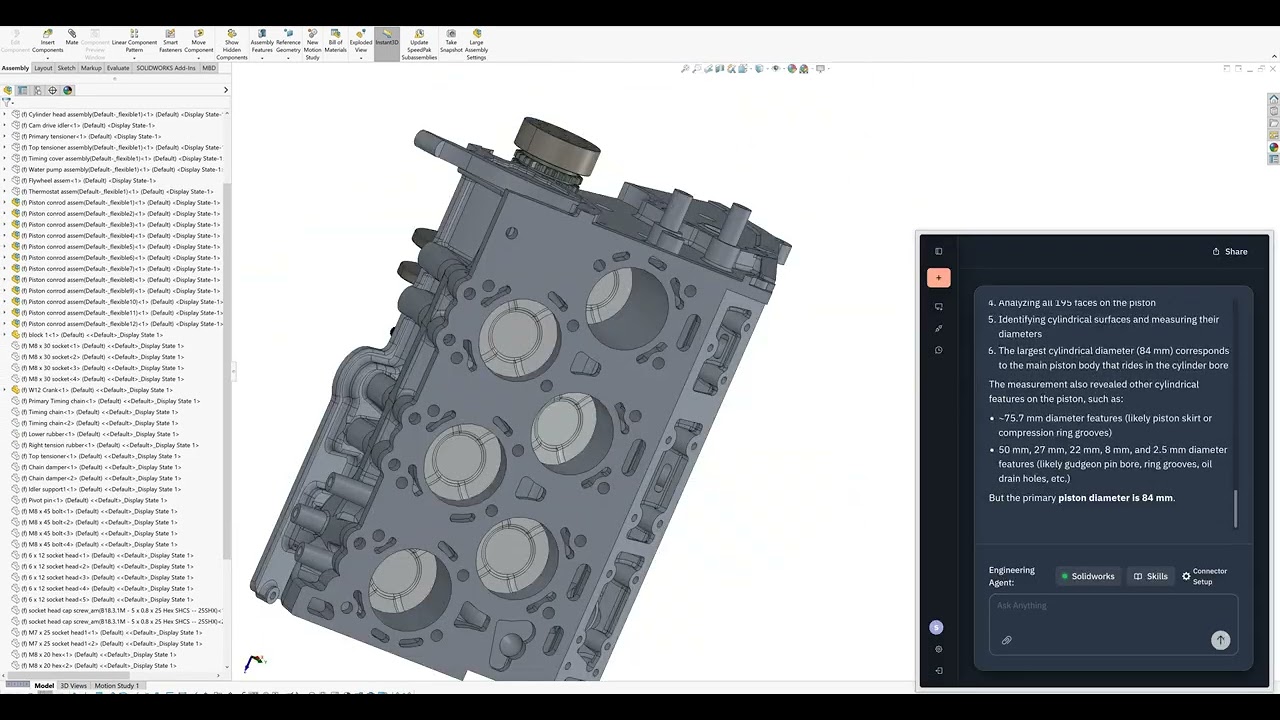
Task: Open SOLIDWORKS Resources home icon in task pane
Action: click(x=1274, y=99)
